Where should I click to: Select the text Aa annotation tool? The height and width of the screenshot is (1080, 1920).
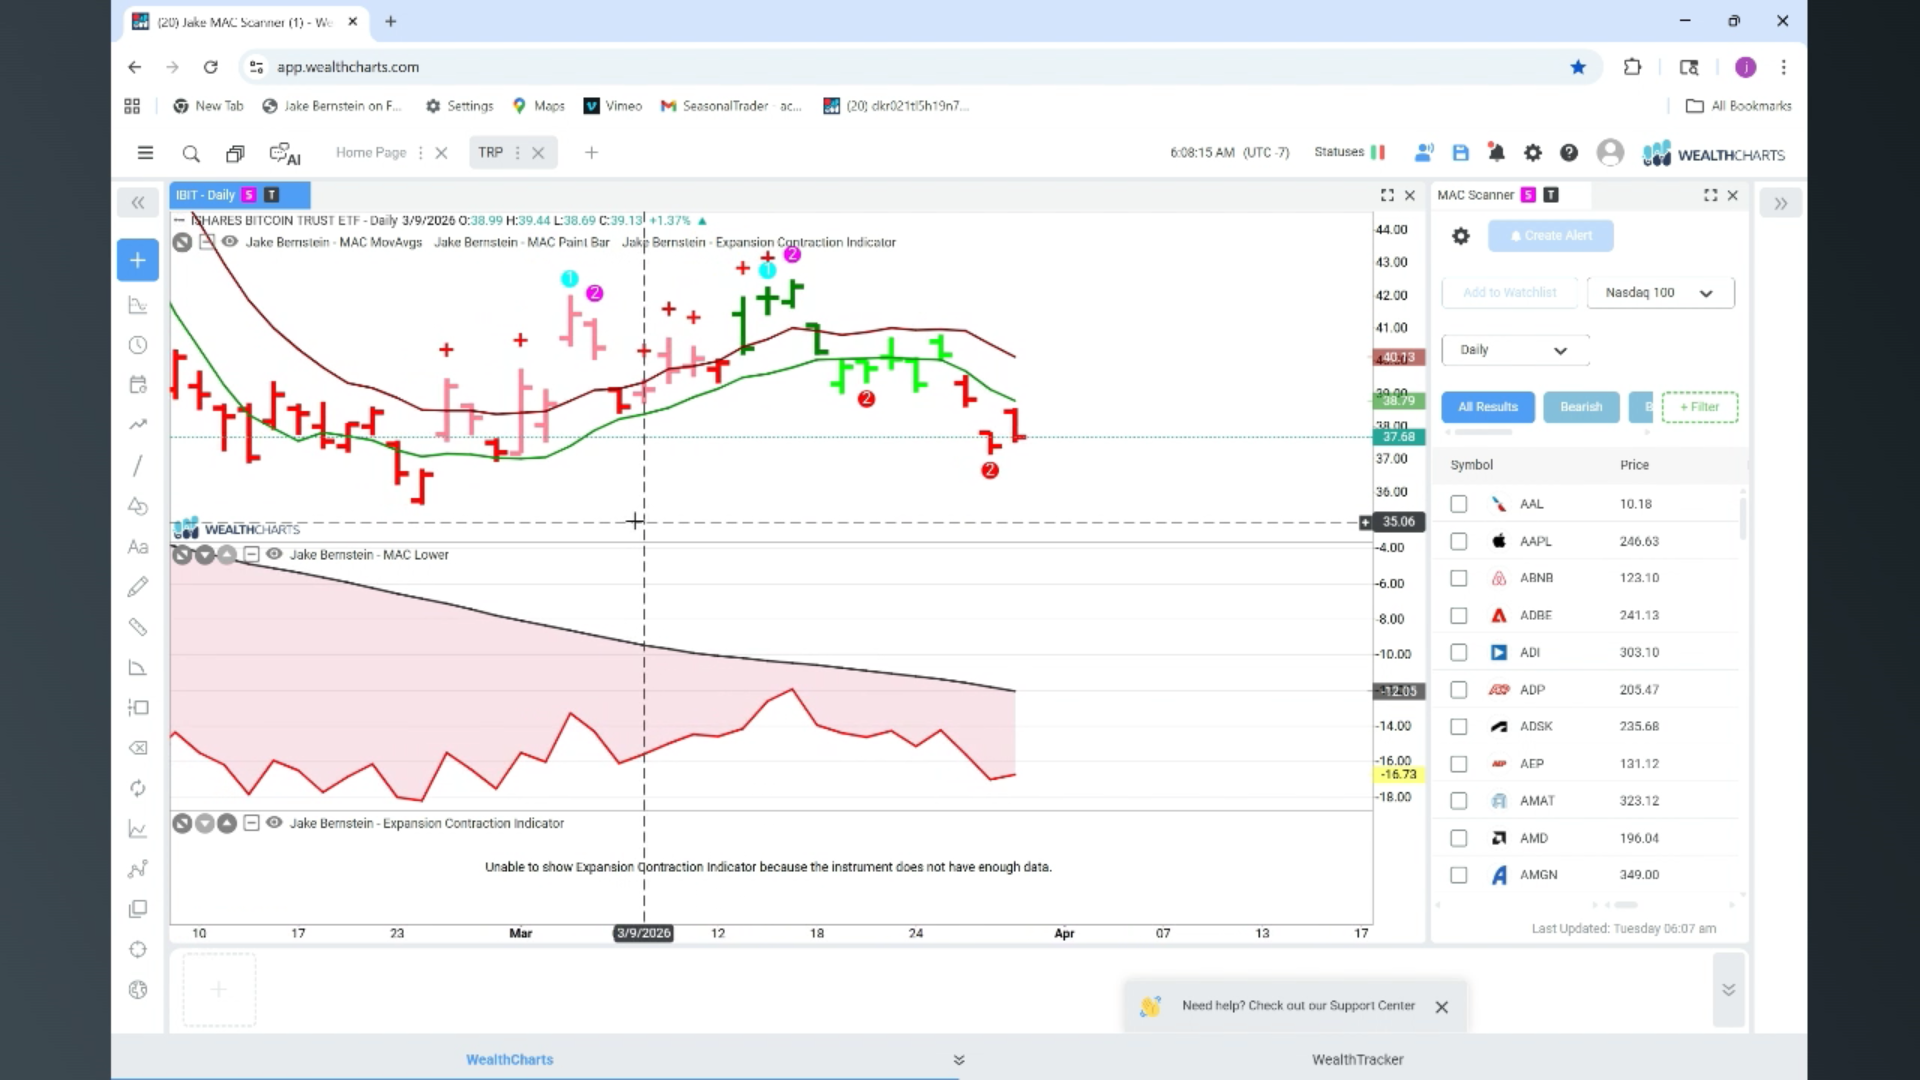(138, 547)
